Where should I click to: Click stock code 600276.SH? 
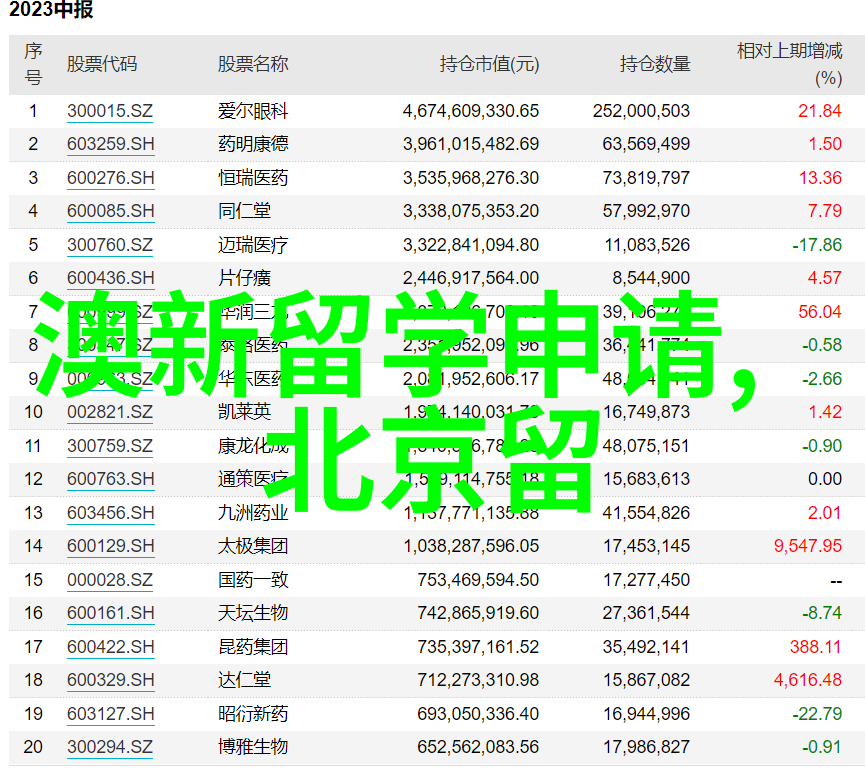click(111, 178)
